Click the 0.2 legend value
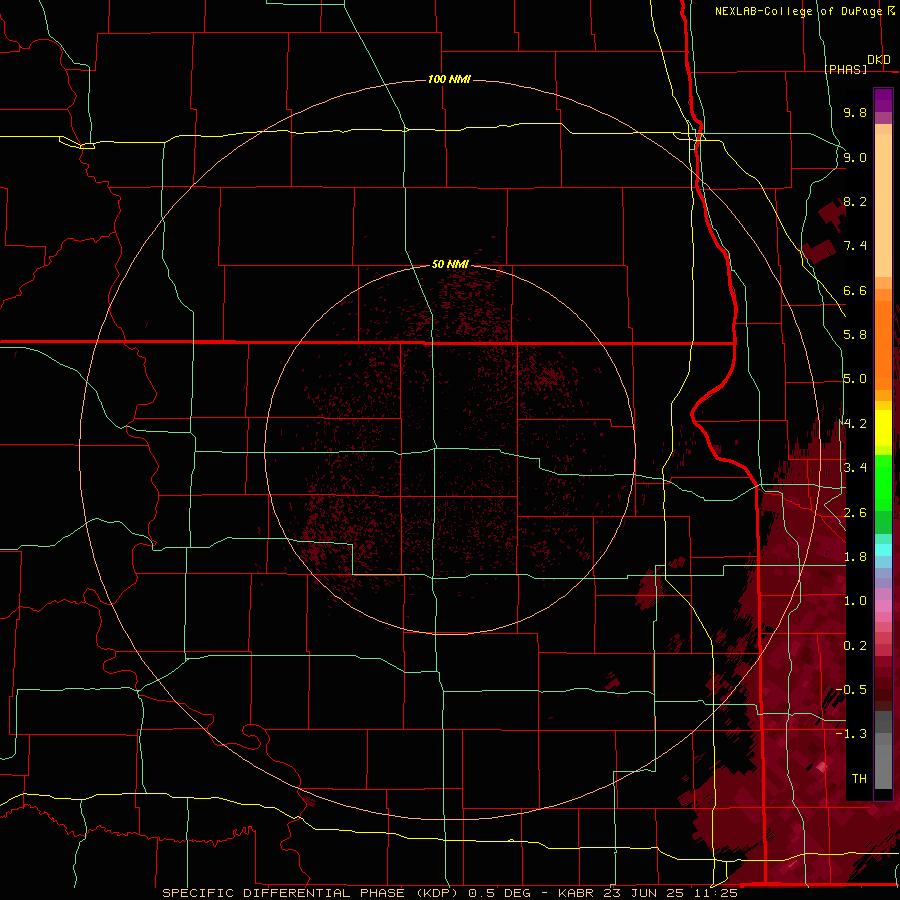Screen dimensions: 900x900 pos(855,646)
